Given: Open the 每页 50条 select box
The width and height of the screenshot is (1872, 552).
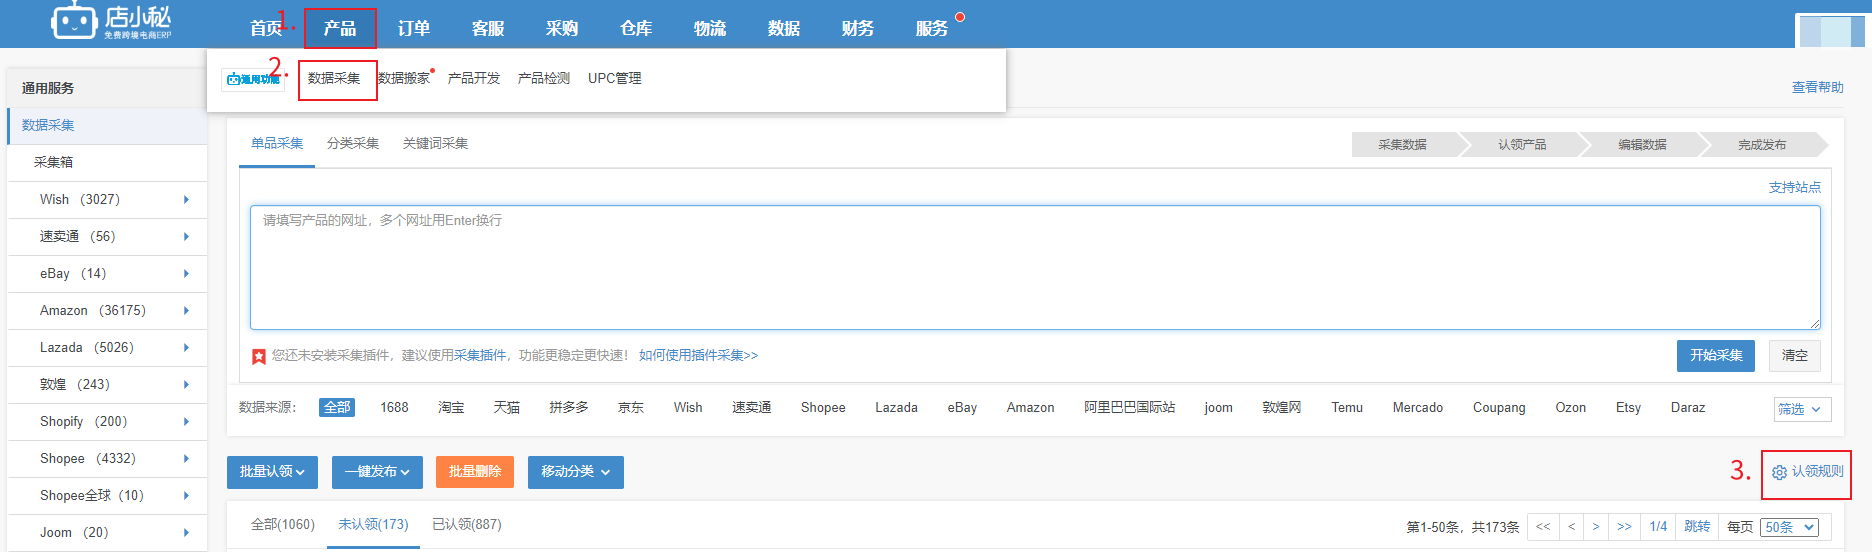Looking at the screenshot, I should click(x=1790, y=527).
